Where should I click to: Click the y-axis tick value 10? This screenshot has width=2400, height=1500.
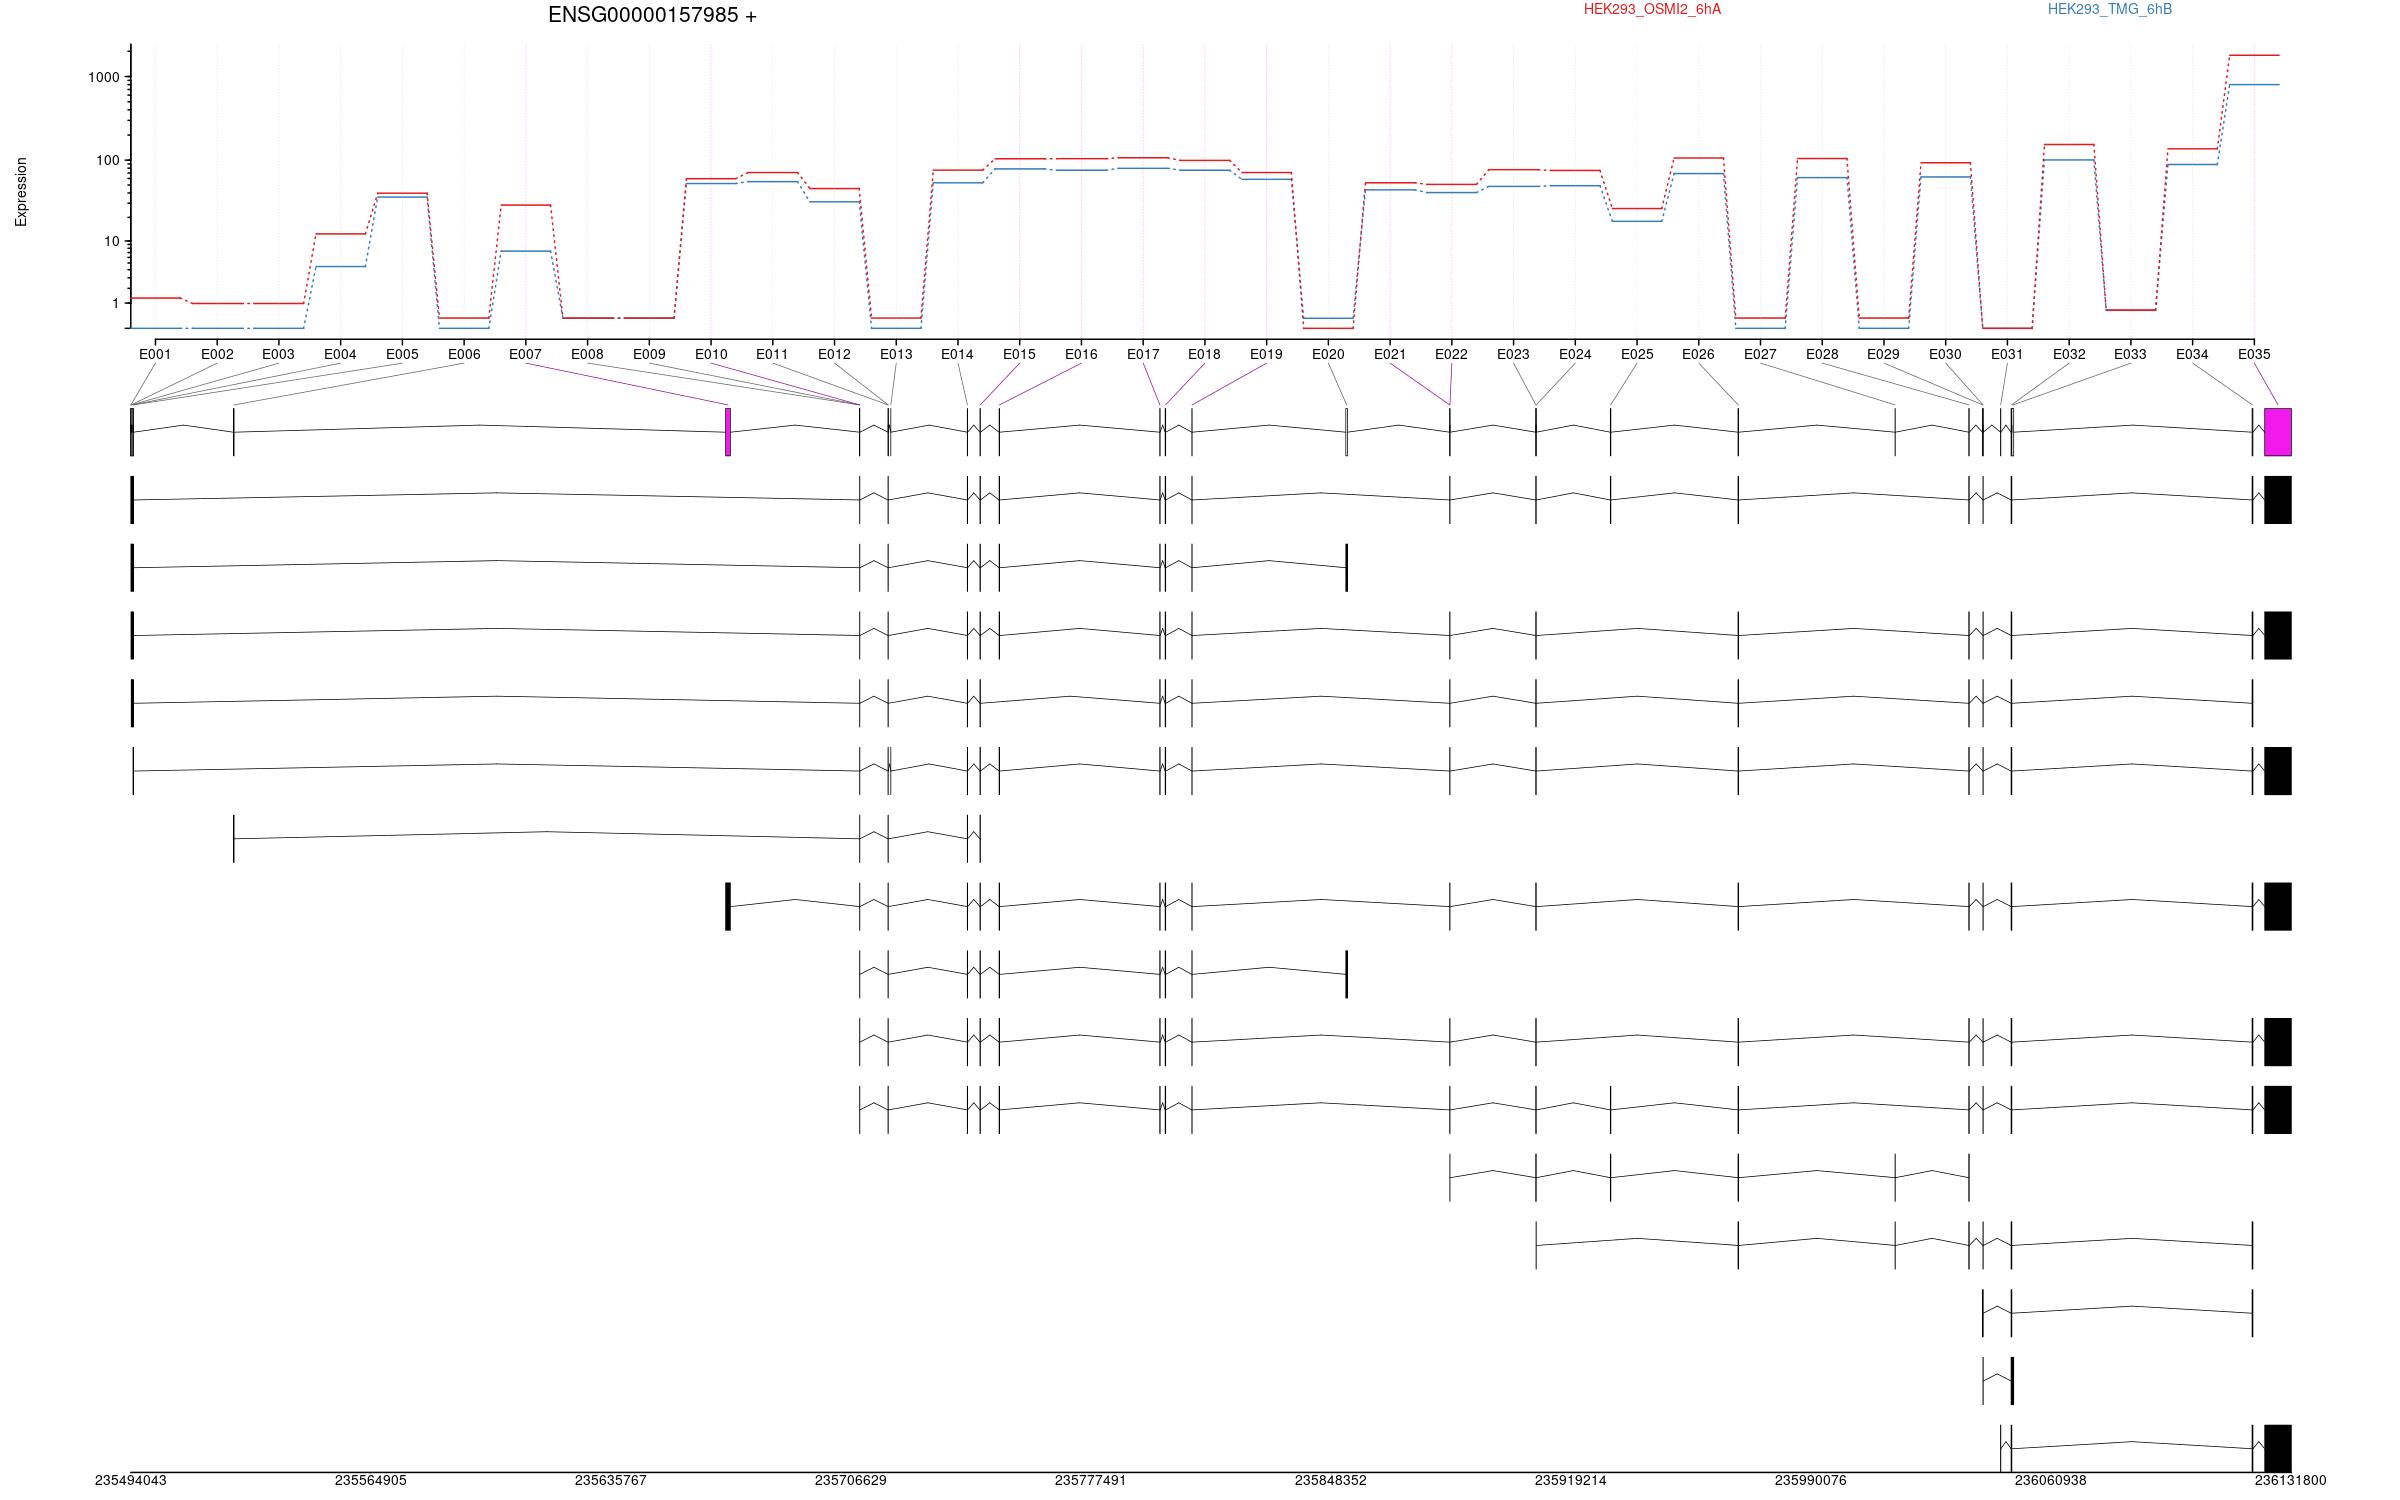[x=112, y=241]
